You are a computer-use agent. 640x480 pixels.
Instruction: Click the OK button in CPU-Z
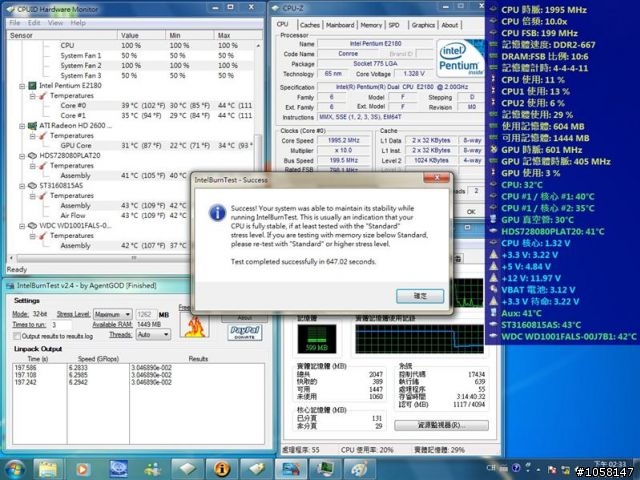pyautogui.click(x=471, y=212)
